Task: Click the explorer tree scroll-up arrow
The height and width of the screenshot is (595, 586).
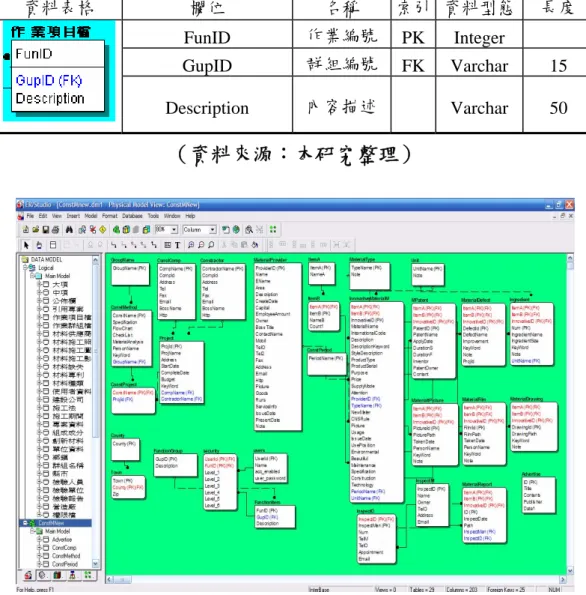Action: tap(96, 260)
